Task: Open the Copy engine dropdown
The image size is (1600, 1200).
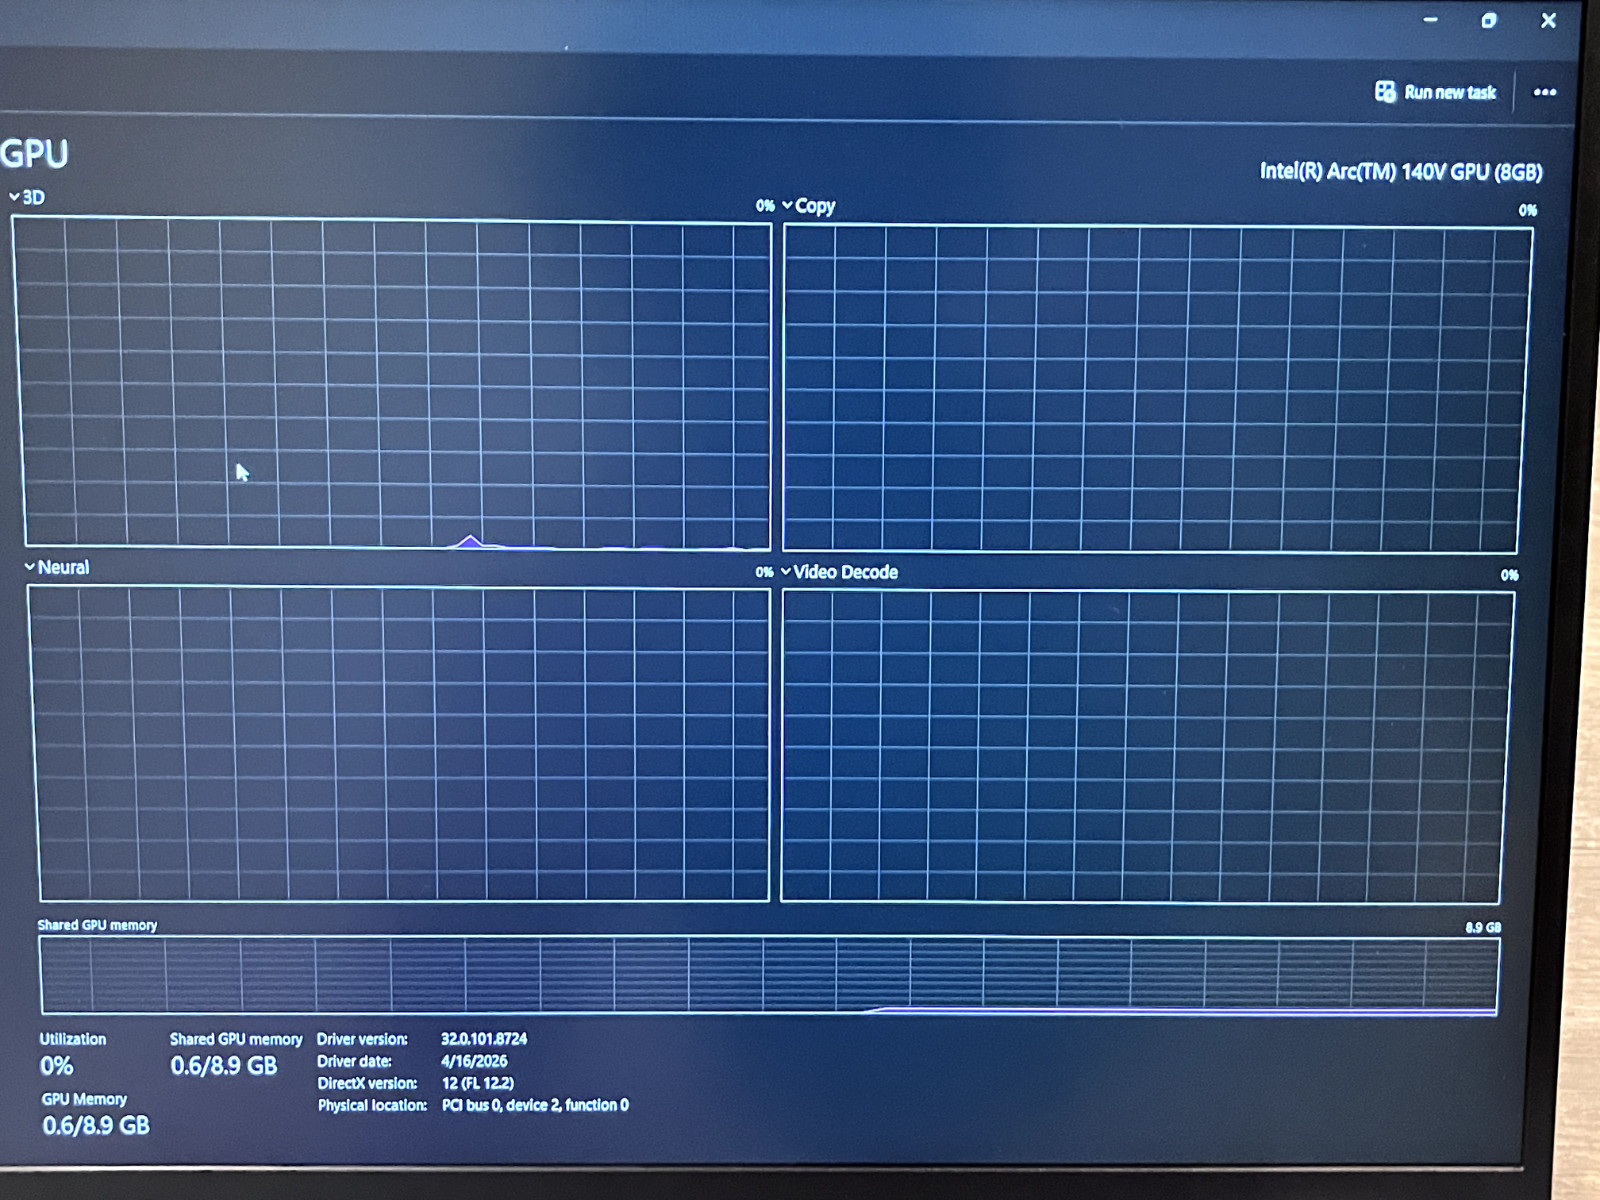Action: (x=809, y=206)
